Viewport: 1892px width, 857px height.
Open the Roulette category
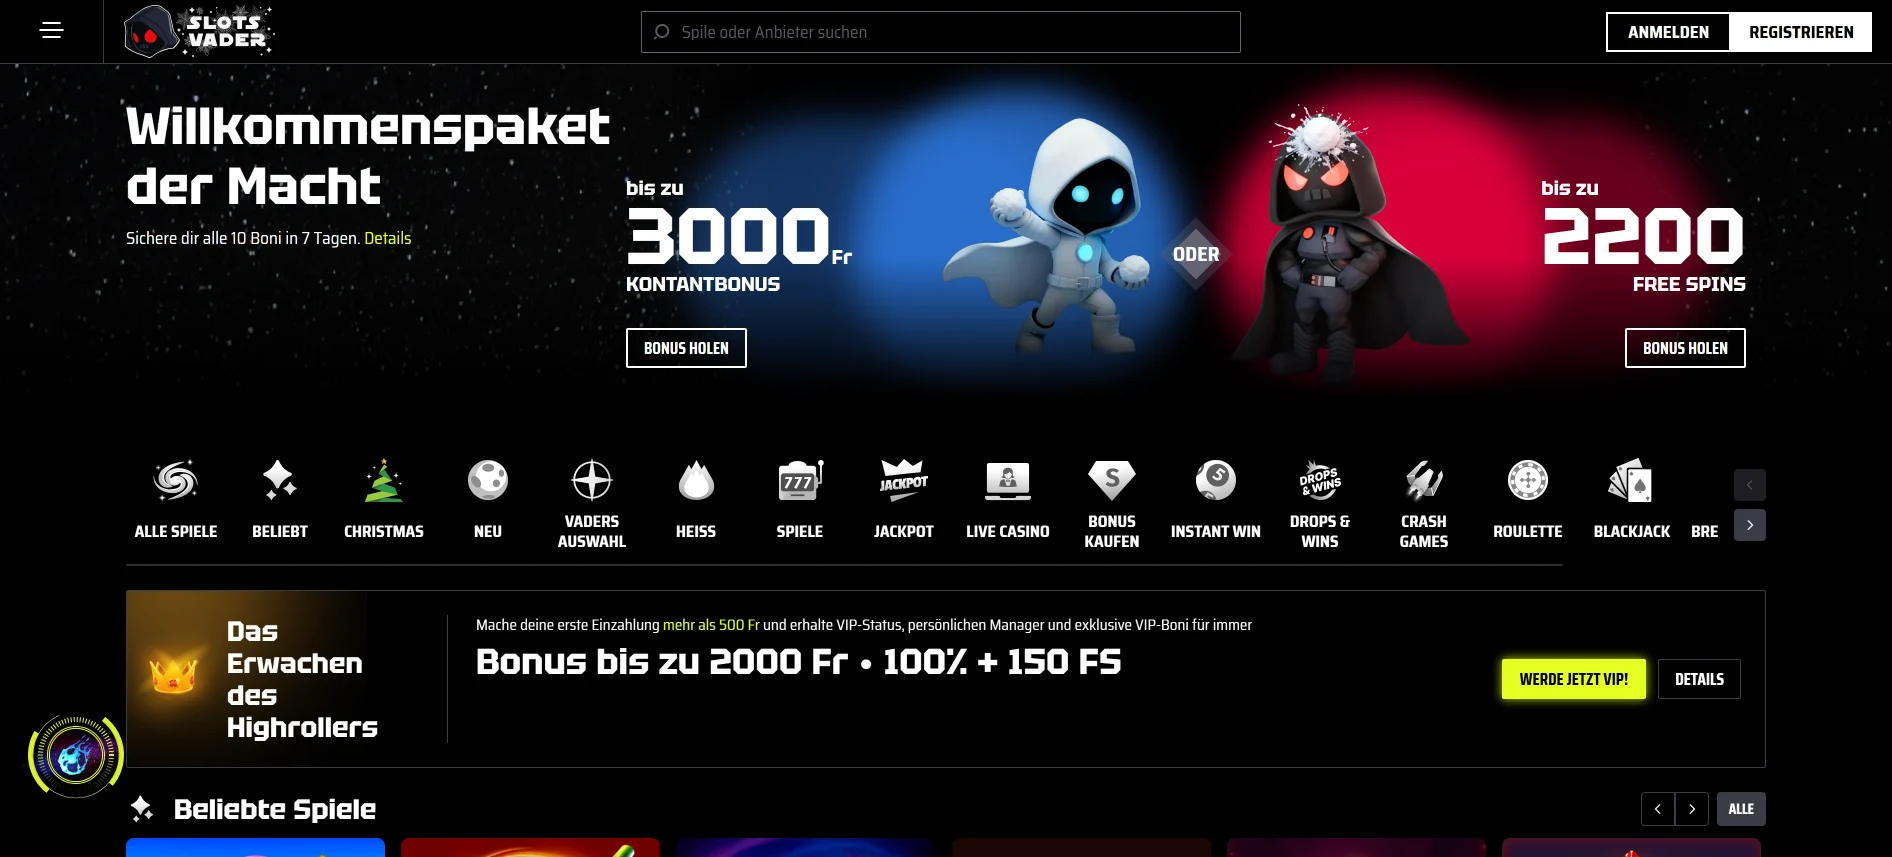coord(1528,501)
